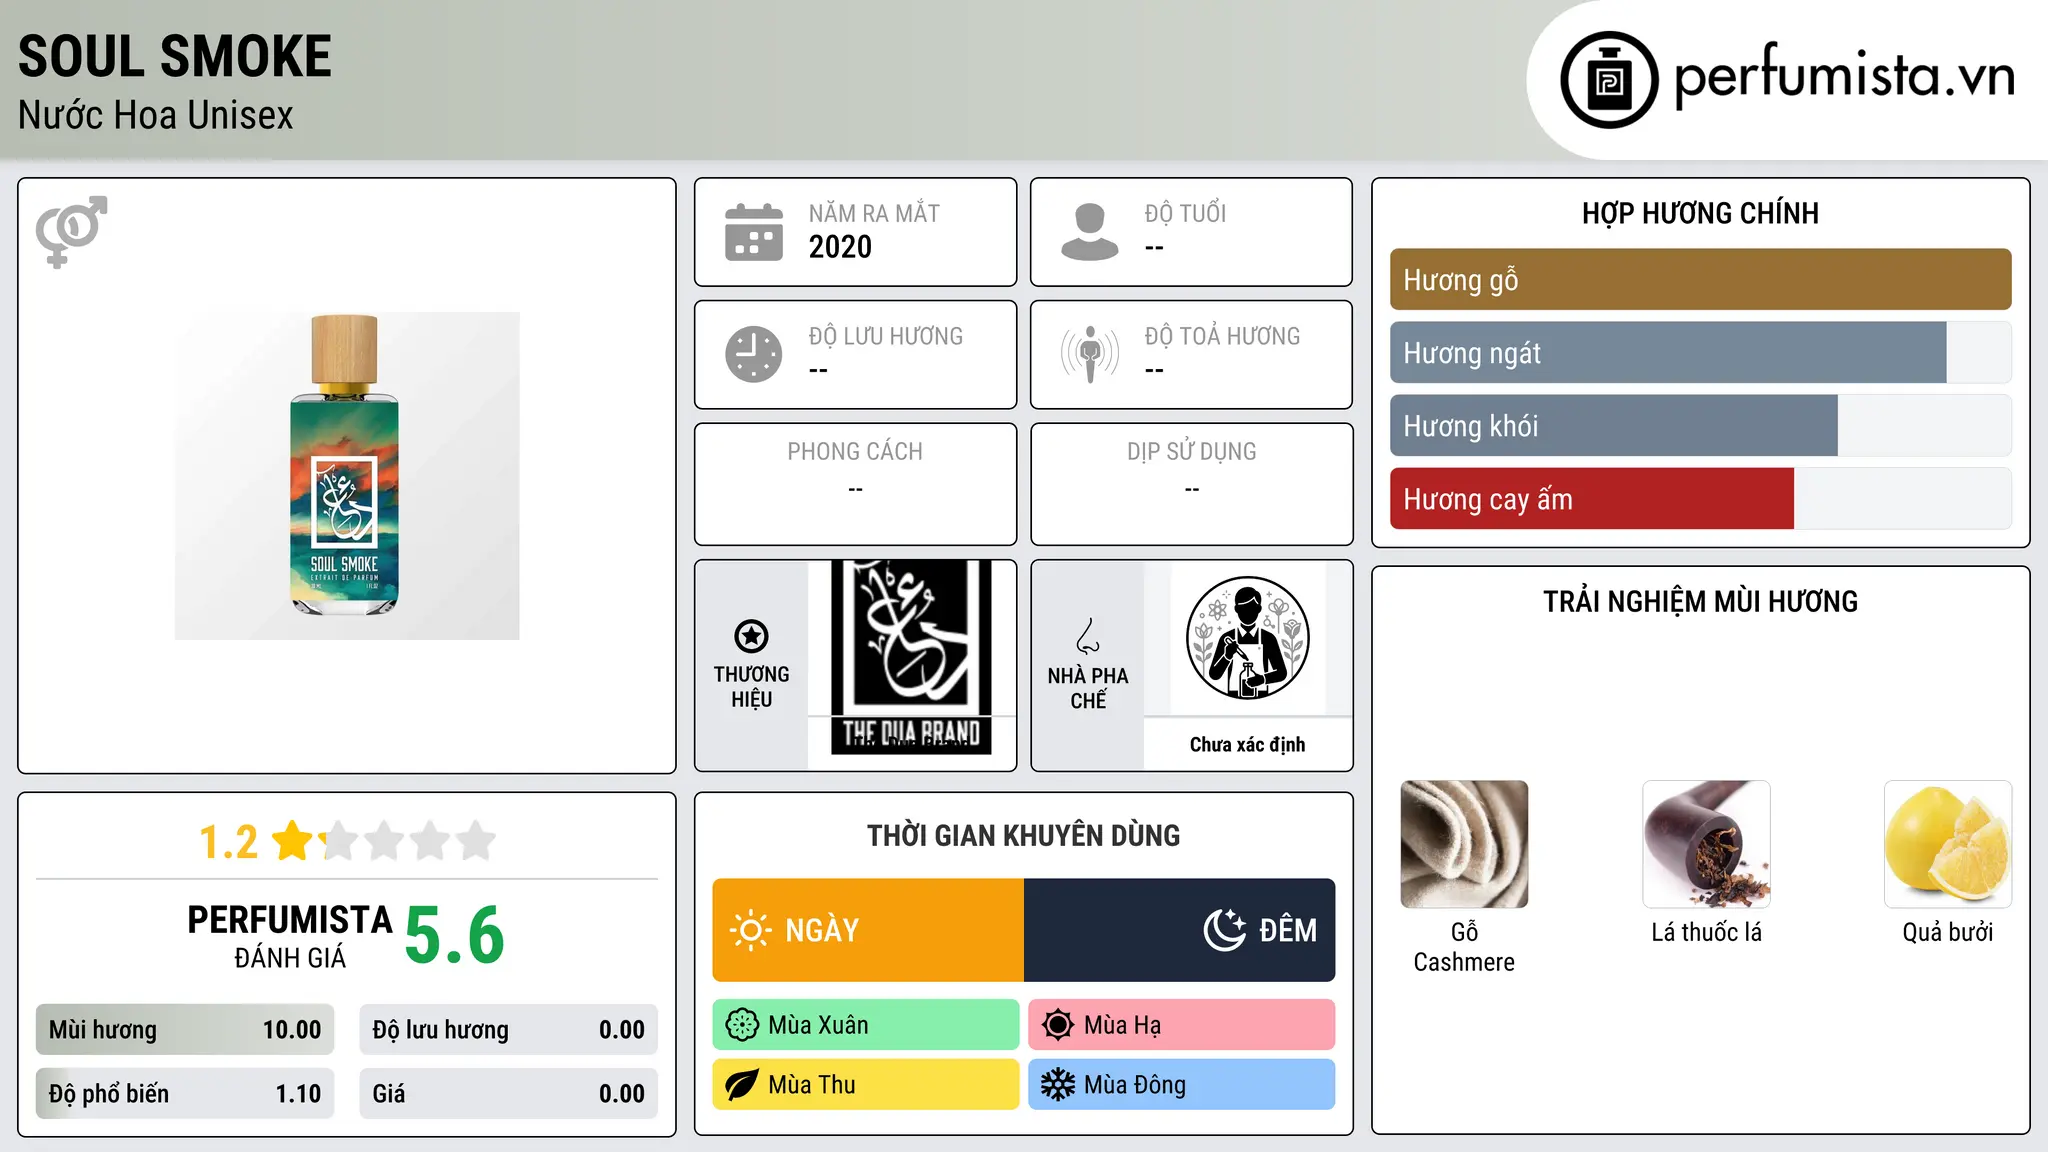Click the launch year value 2020

tap(840, 247)
